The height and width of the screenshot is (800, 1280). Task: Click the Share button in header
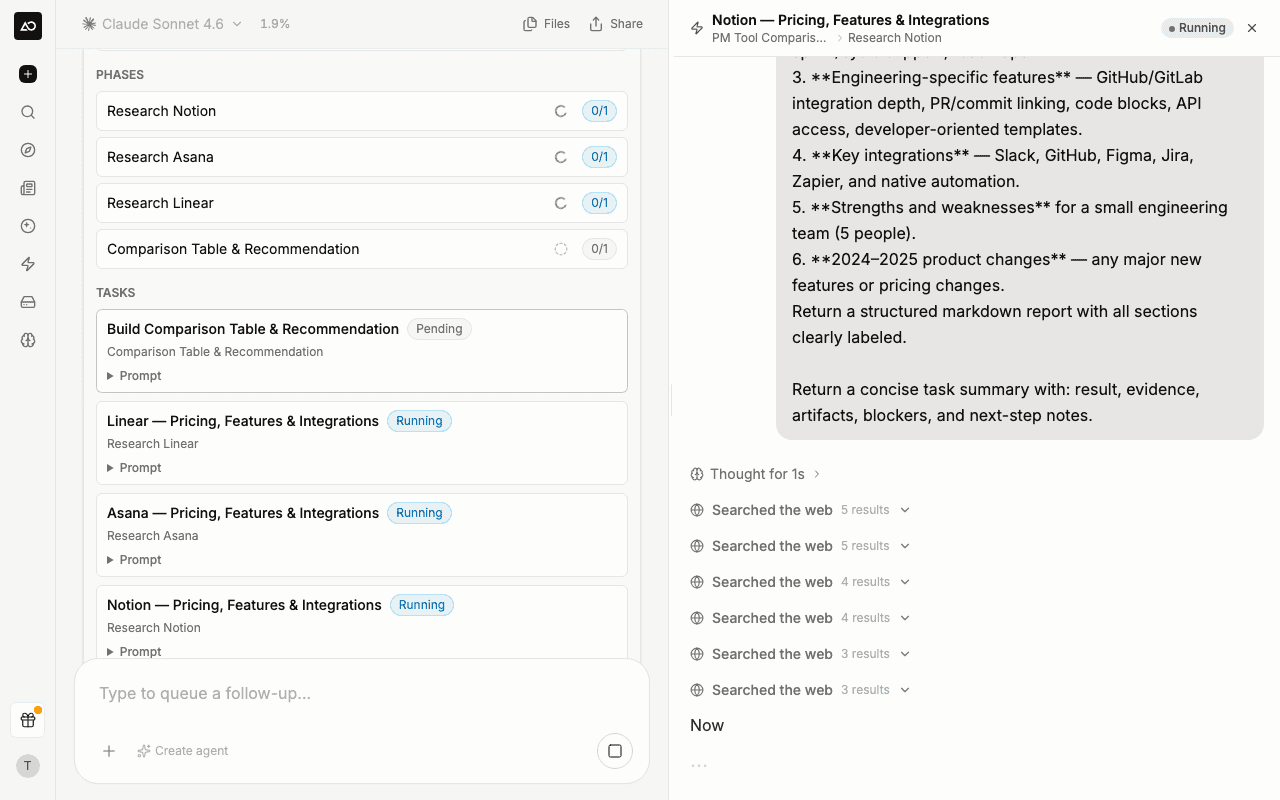point(616,24)
